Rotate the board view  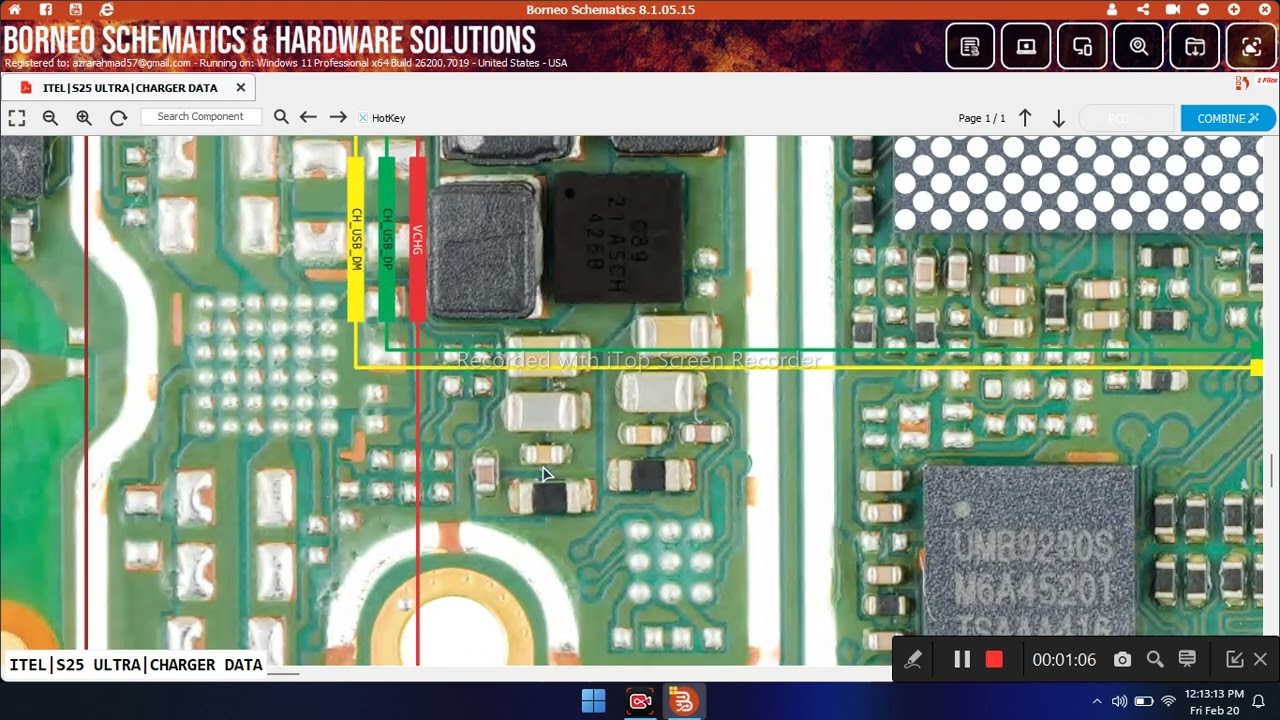[x=118, y=118]
